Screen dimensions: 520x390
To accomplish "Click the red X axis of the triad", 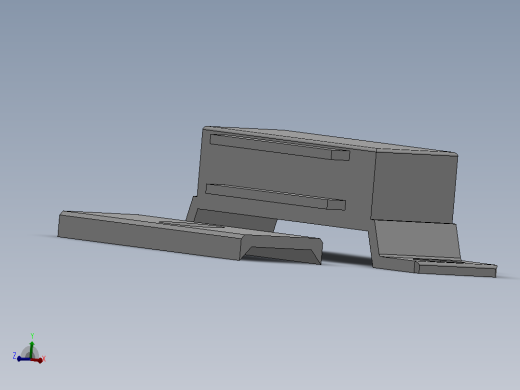I will (37, 360).
